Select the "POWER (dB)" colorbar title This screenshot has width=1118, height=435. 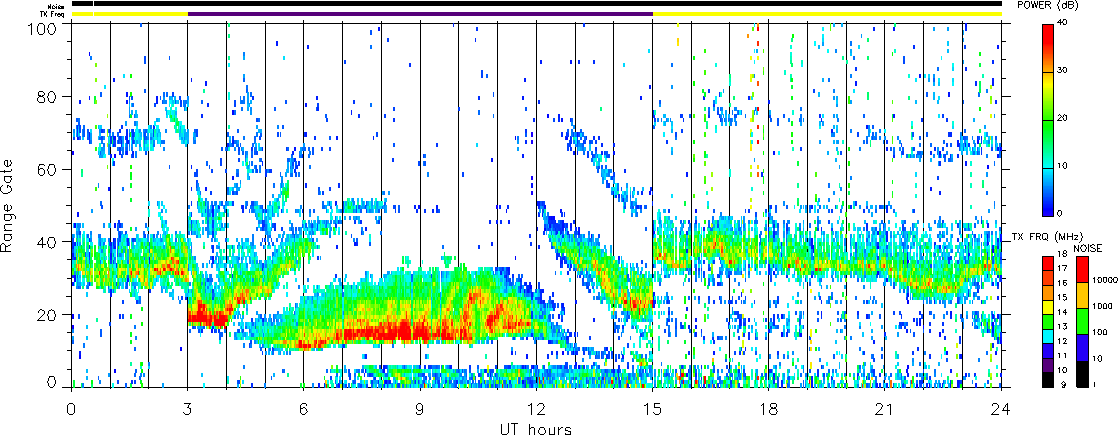[x=1047, y=6]
